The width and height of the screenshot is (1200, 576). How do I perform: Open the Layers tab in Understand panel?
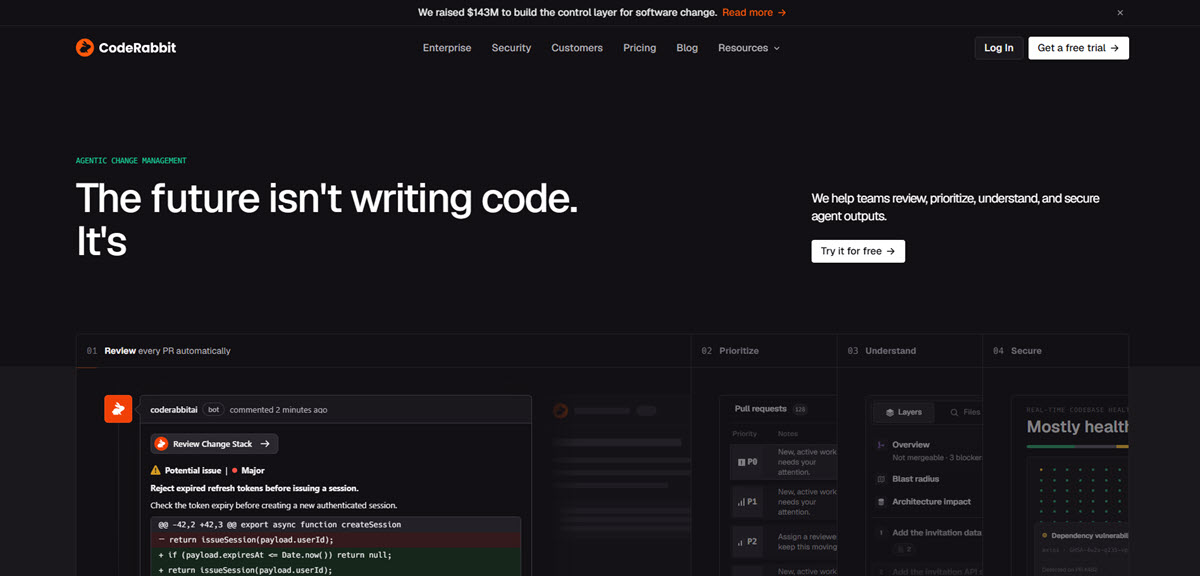click(x=903, y=412)
